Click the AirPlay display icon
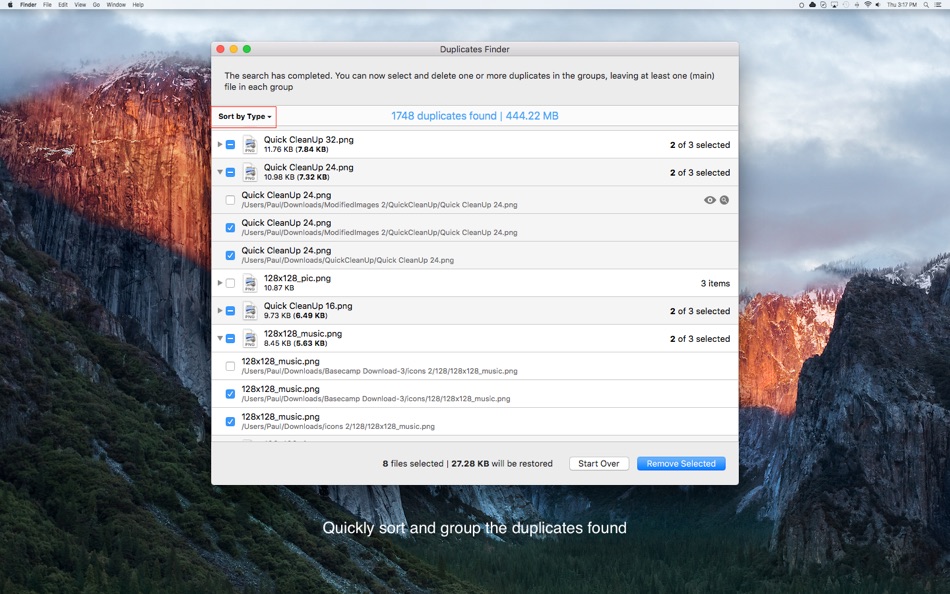The image size is (950, 594). [834, 4]
